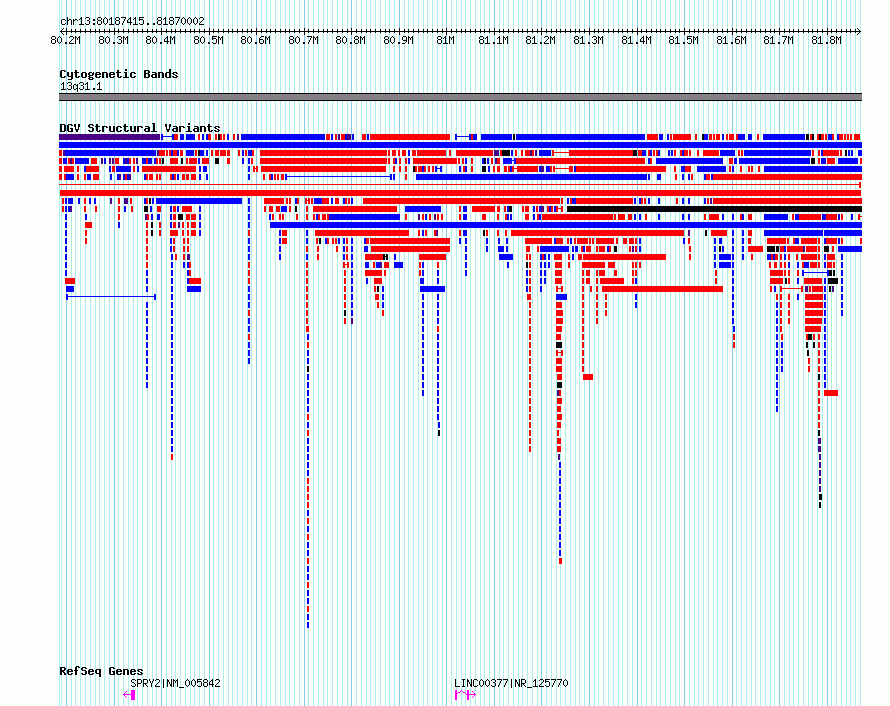The width and height of the screenshot is (890, 706).
Task: Click the 13q31.1 band label
Action: click(x=81, y=86)
